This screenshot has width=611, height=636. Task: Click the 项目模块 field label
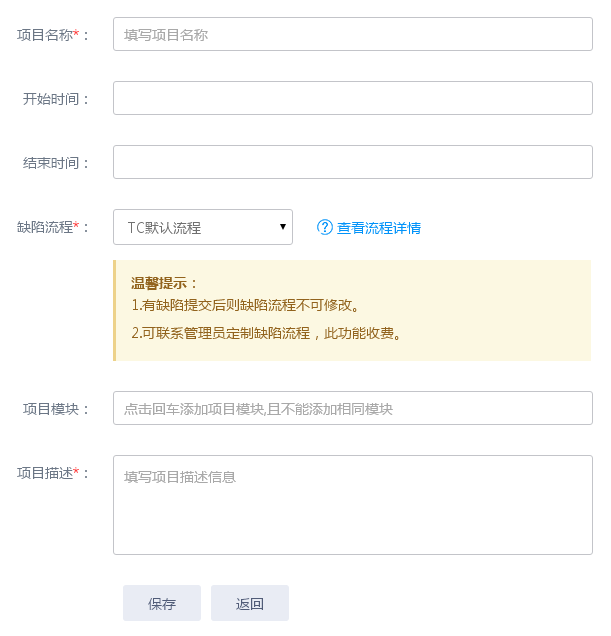(54, 409)
